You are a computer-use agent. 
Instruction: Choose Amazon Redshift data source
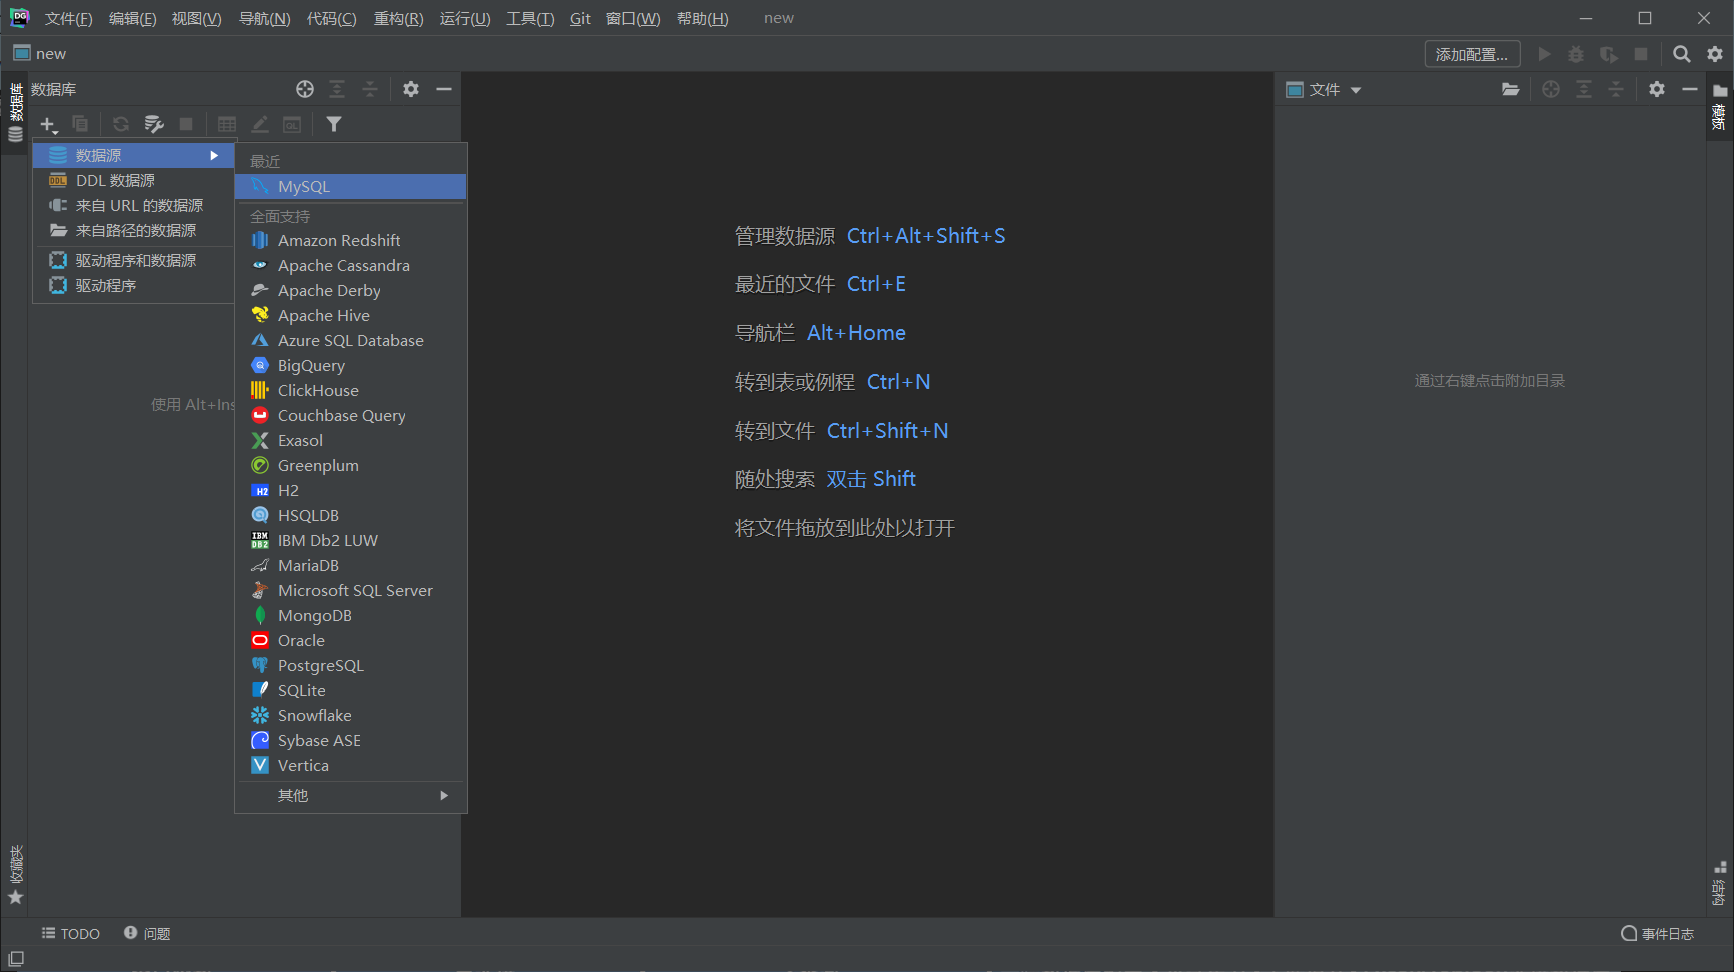tap(351, 240)
